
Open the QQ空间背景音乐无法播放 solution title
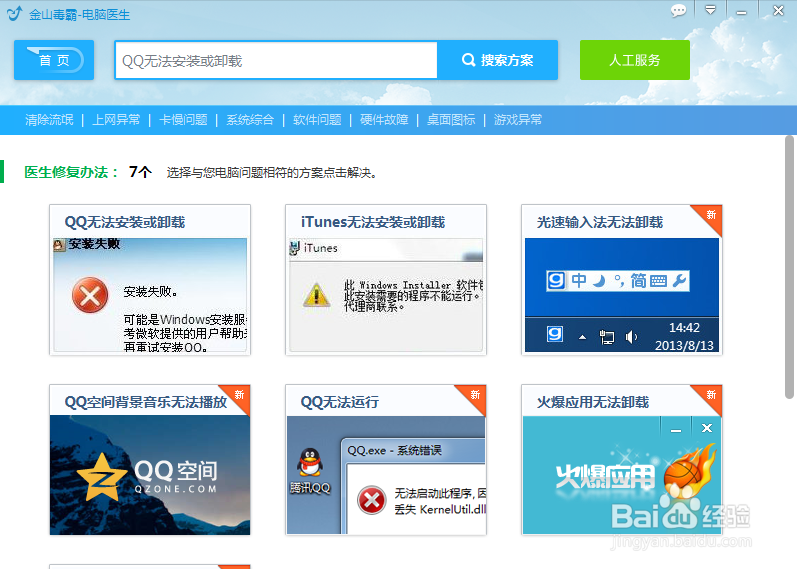pos(145,402)
